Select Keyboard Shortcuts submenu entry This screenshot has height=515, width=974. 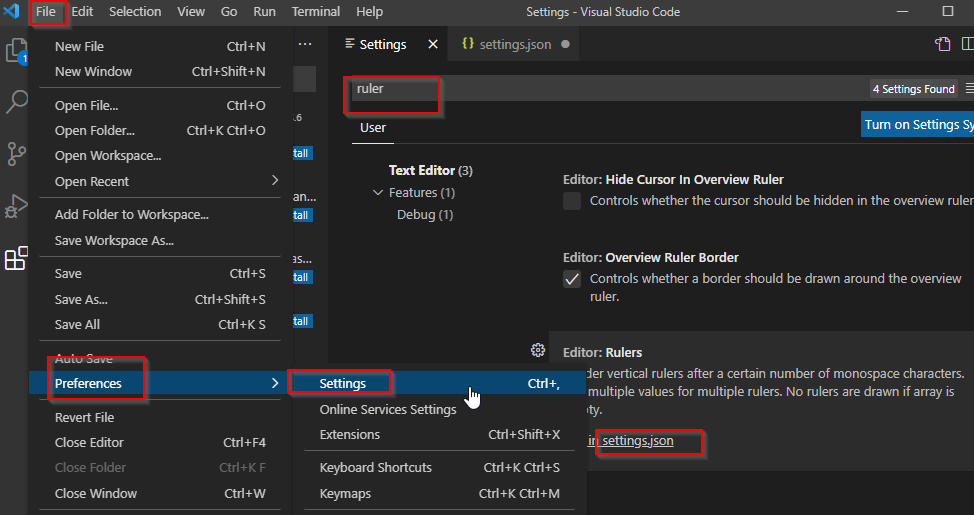click(439, 467)
